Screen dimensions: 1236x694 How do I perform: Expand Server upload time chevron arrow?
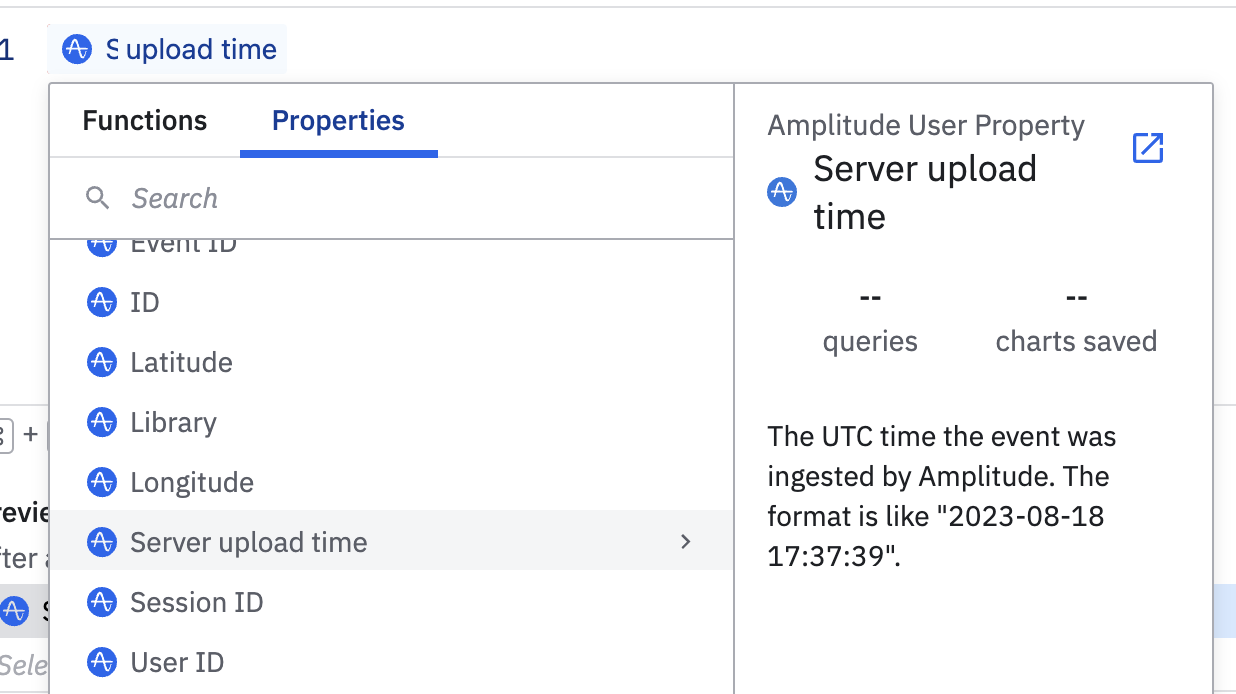(685, 542)
